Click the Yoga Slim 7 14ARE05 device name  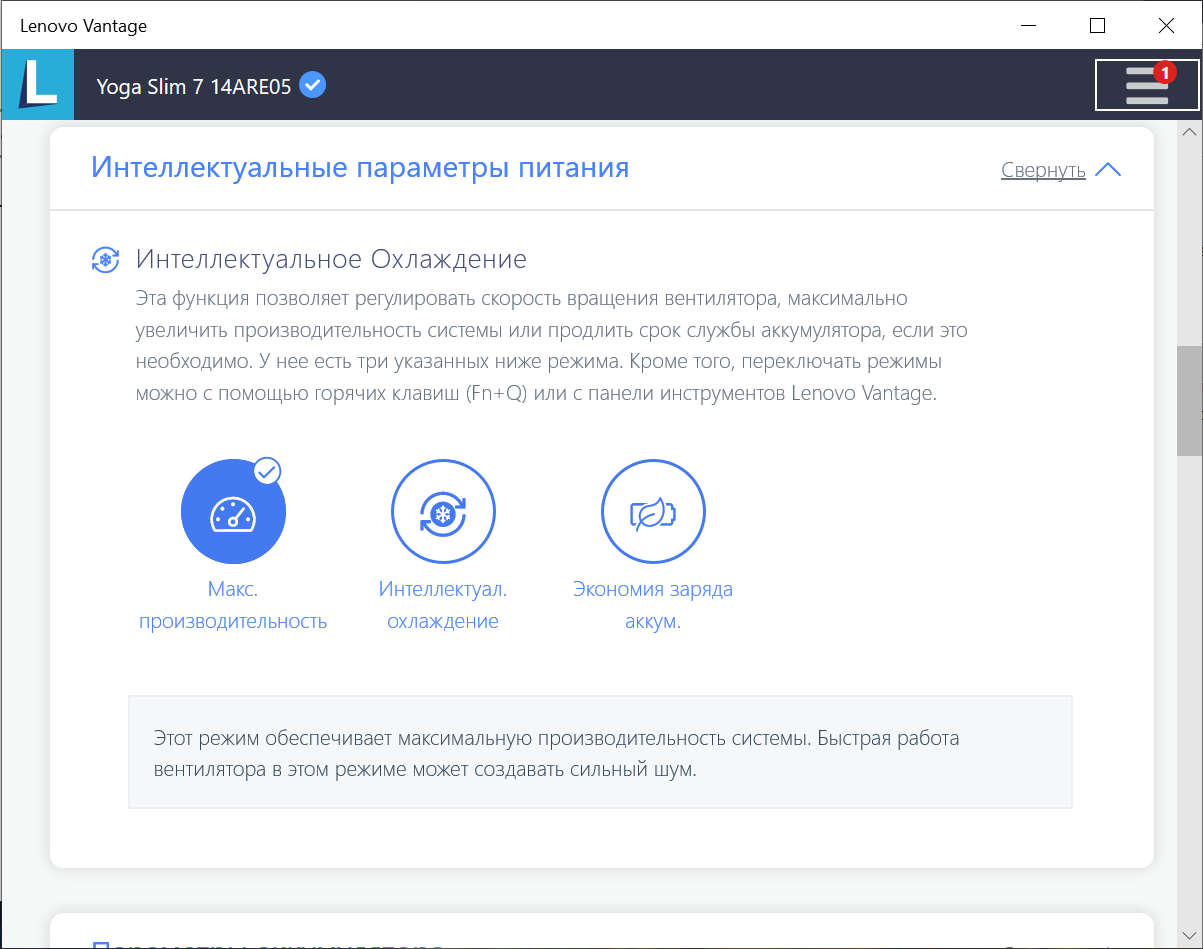pos(194,86)
